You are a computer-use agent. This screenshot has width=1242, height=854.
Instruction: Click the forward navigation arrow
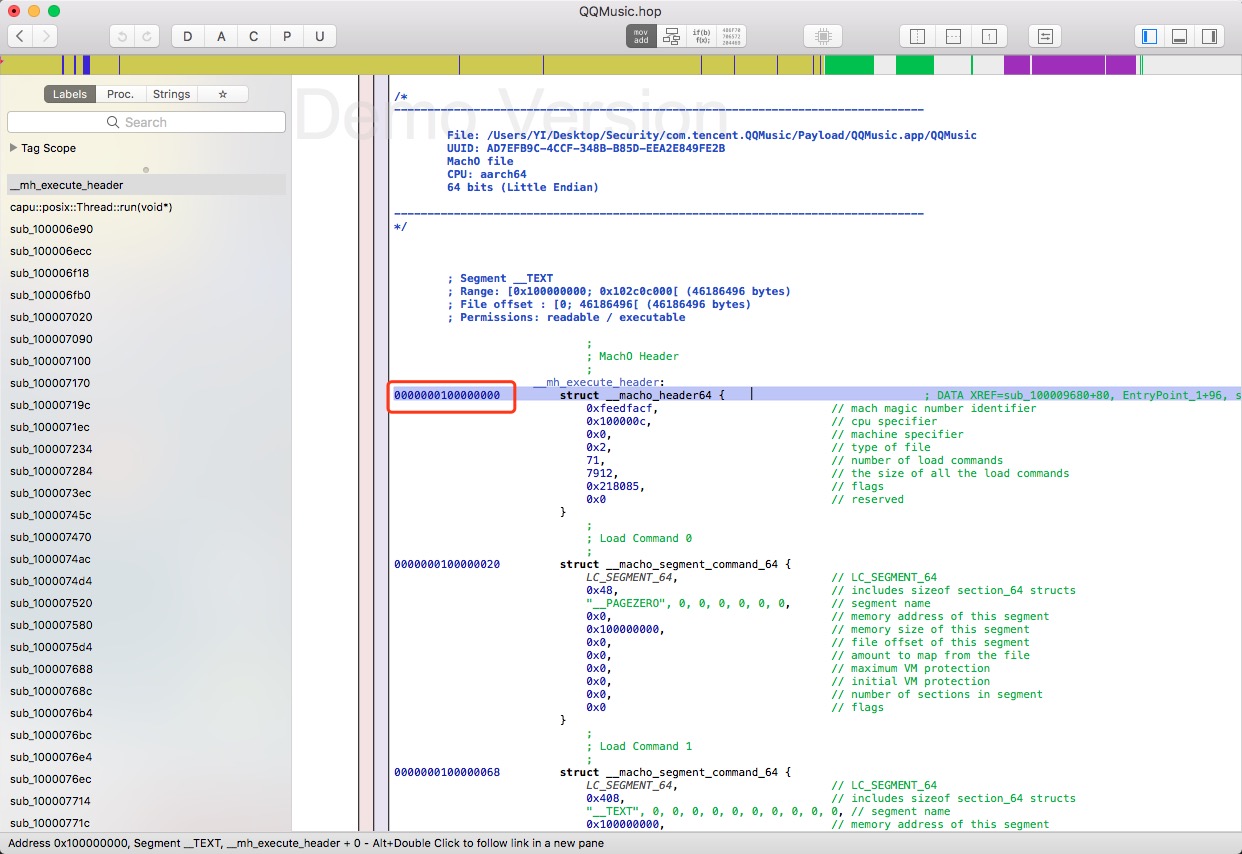45,36
